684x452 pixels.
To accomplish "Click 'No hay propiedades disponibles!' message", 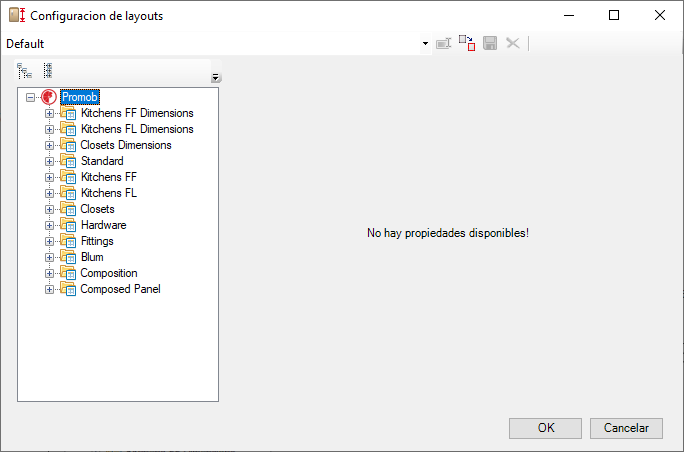I will point(448,233).
